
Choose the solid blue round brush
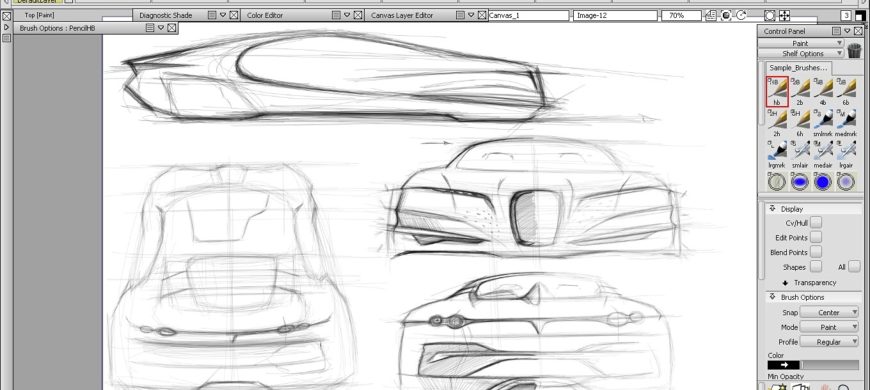click(x=823, y=181)
